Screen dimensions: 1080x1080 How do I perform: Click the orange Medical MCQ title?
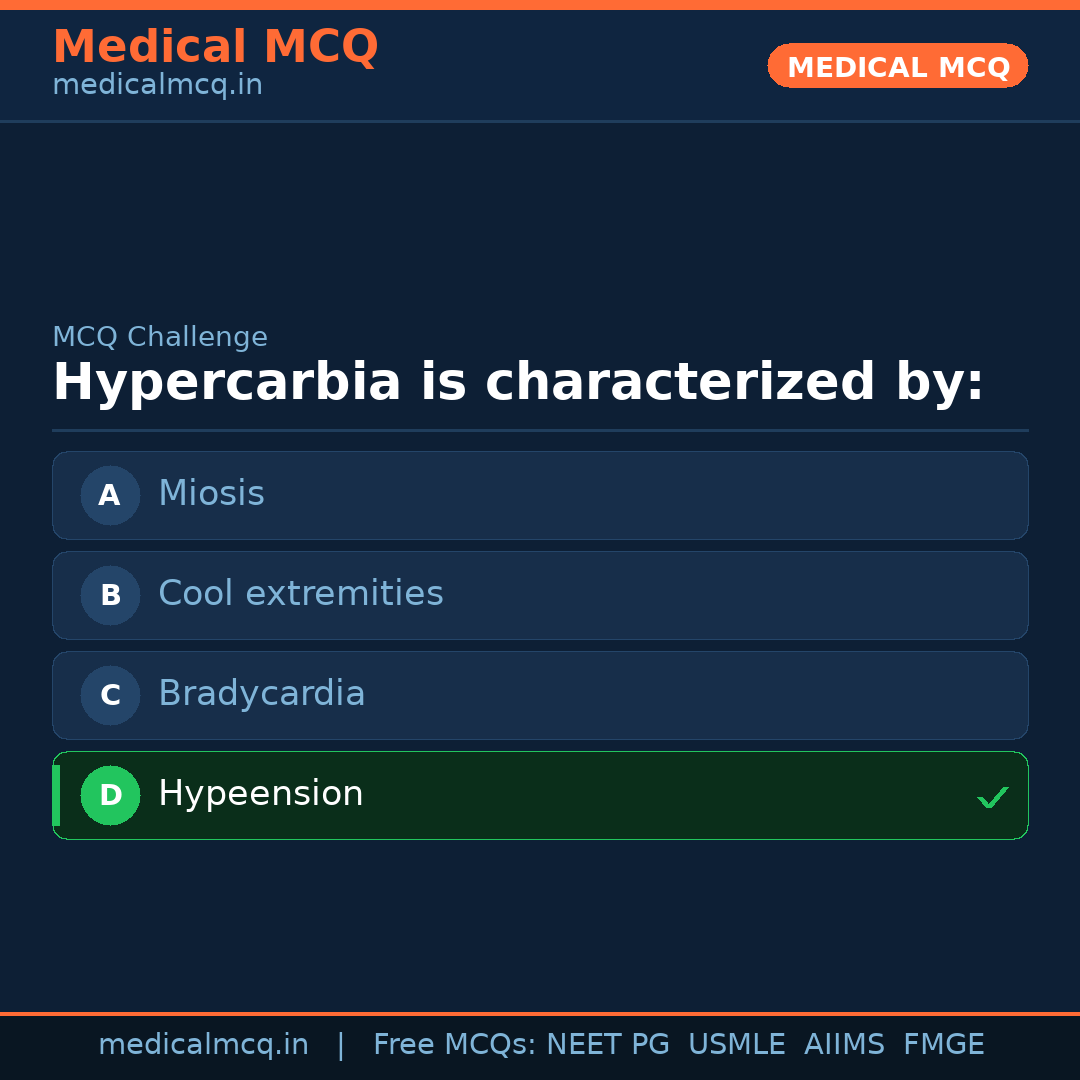215,47
